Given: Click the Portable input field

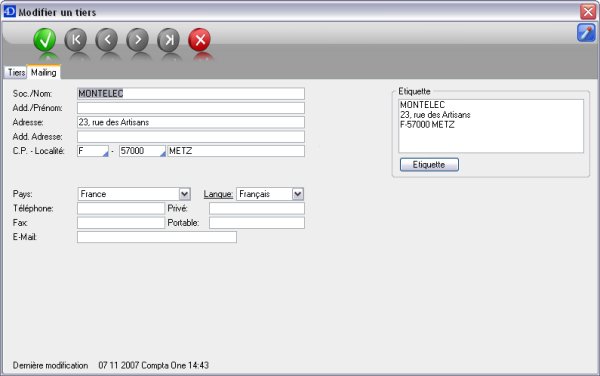Looking at the screenshot, I should (257, 223).
